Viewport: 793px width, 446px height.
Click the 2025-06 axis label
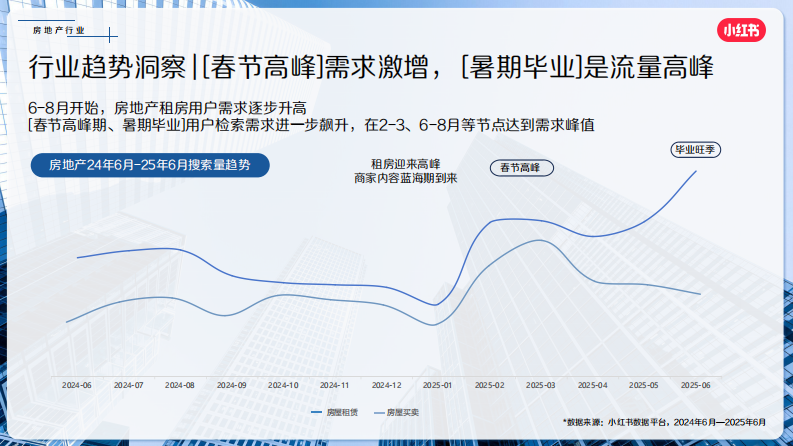click(x=695, y=385)
